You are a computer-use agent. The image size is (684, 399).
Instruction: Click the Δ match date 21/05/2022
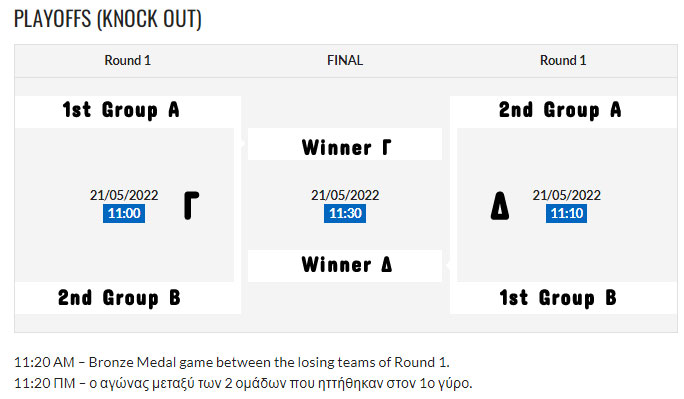566,195
